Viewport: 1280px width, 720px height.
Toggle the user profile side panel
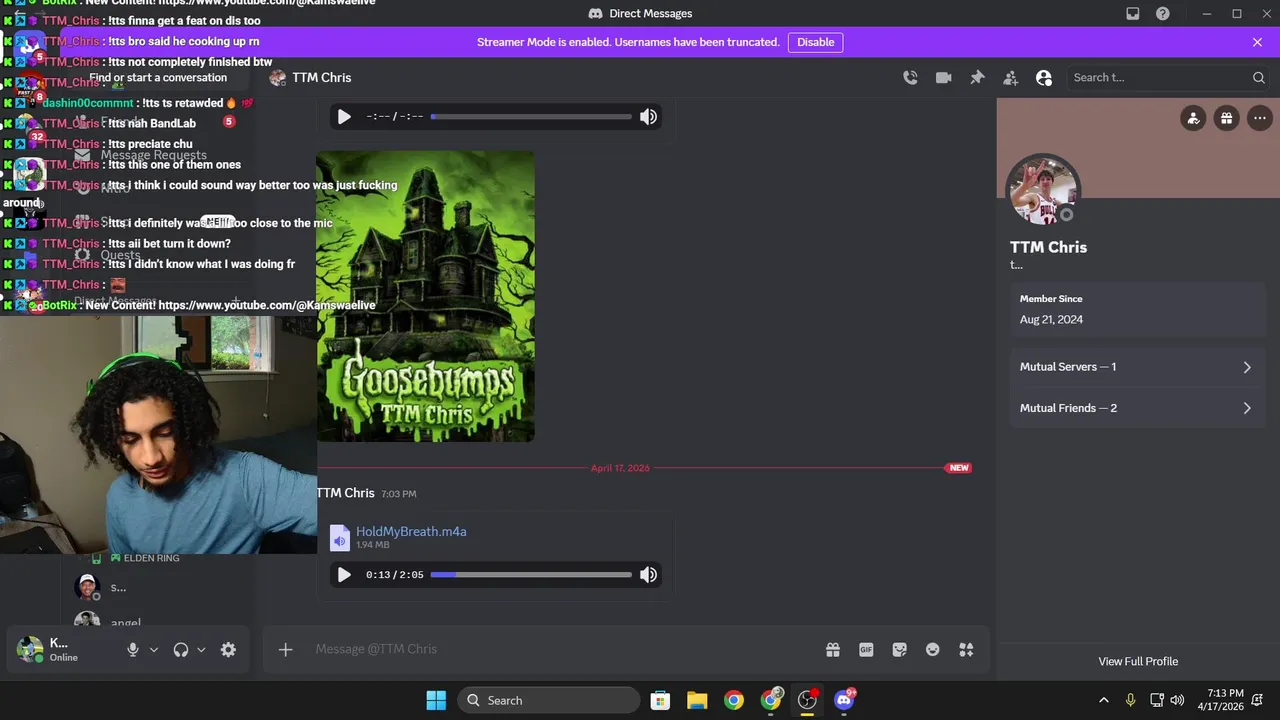(x=1044, y=78)
